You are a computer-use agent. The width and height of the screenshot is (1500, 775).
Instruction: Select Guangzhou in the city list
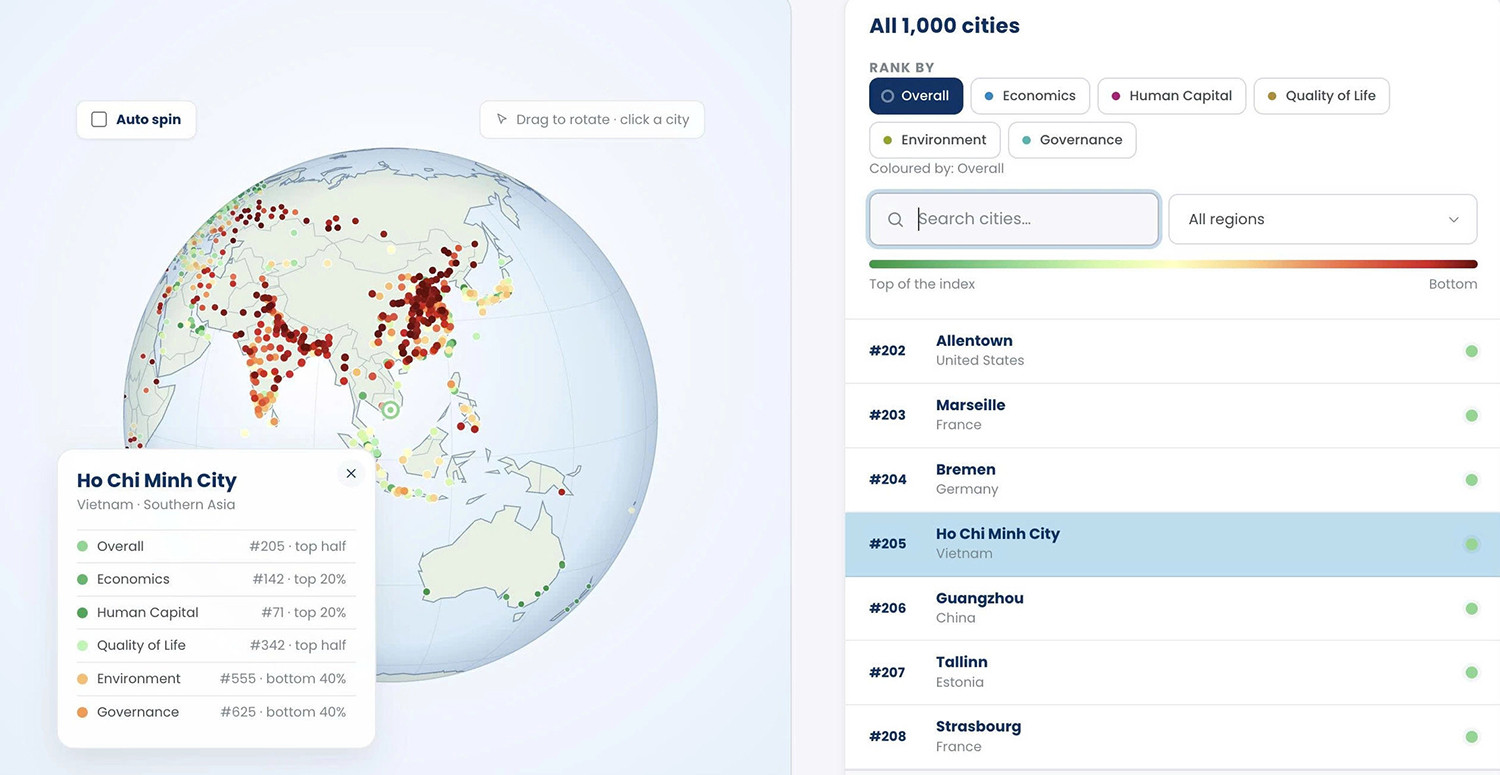pyautogui.click(x=1172, y=608)
